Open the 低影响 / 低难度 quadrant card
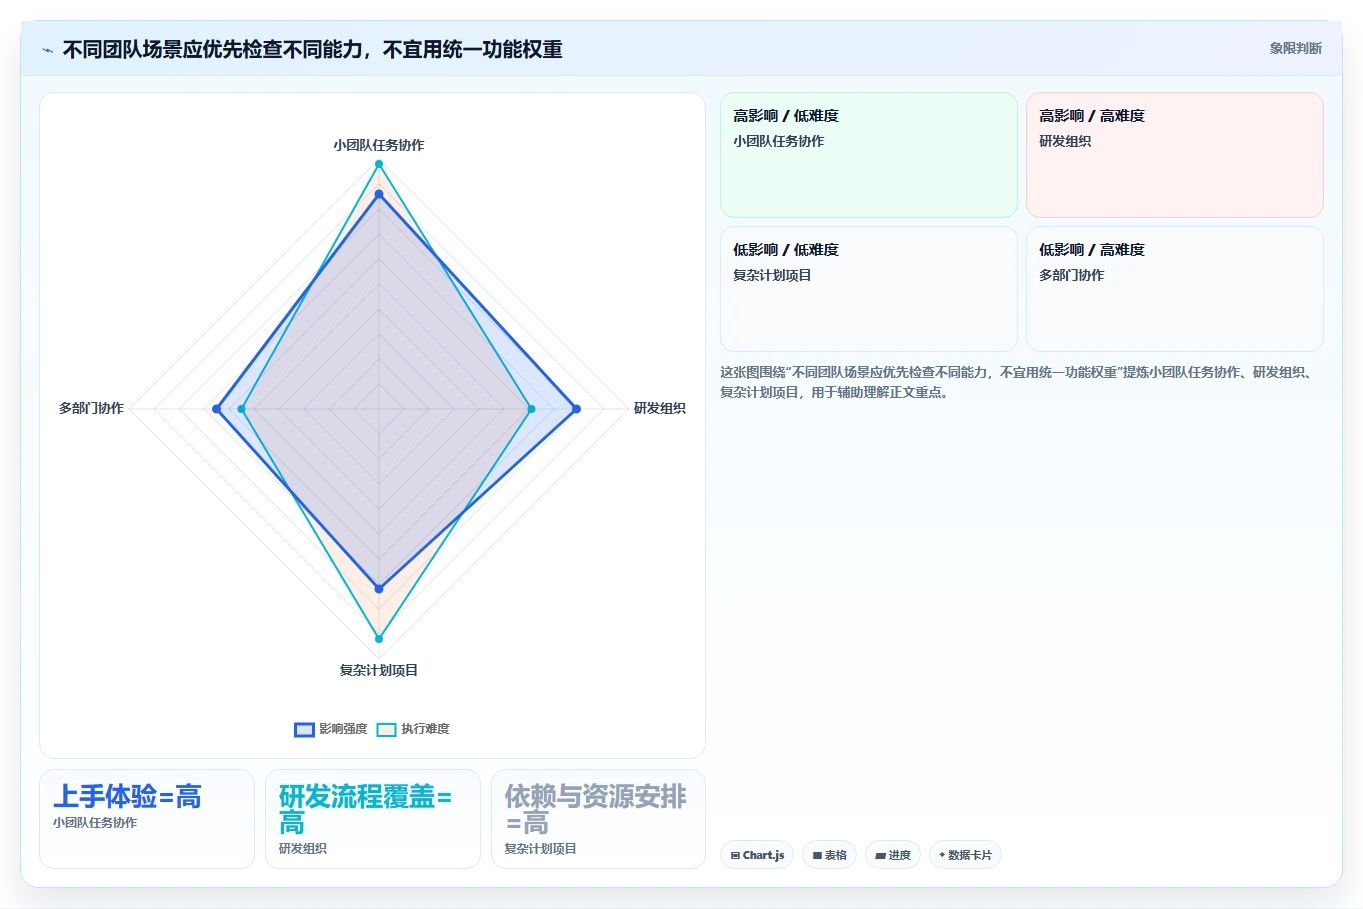This screenshot has width=1363, height=909. click(869, 289)
